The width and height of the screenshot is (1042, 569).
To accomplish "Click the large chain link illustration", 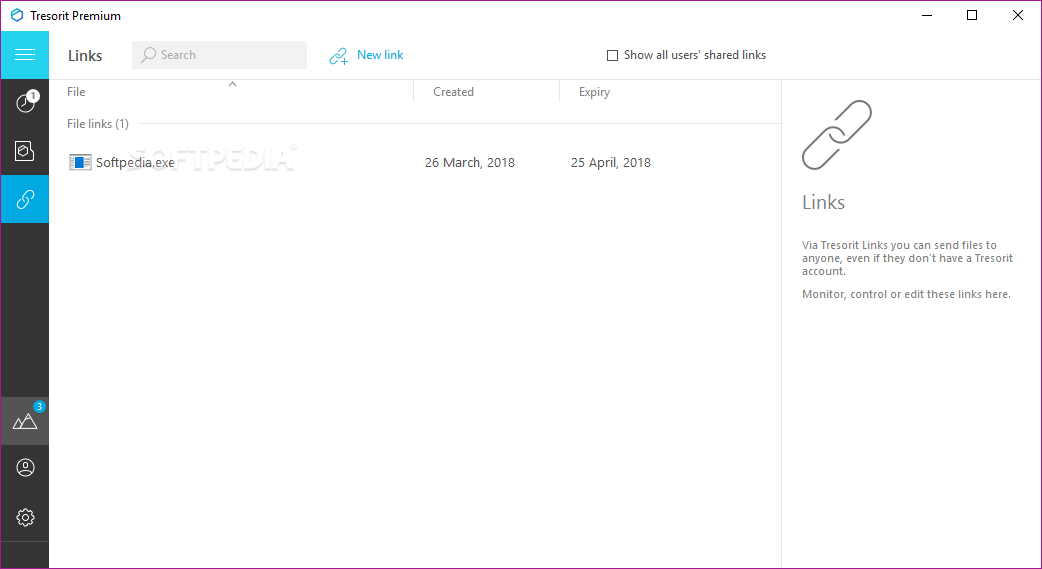I will (x=837, y=135).
